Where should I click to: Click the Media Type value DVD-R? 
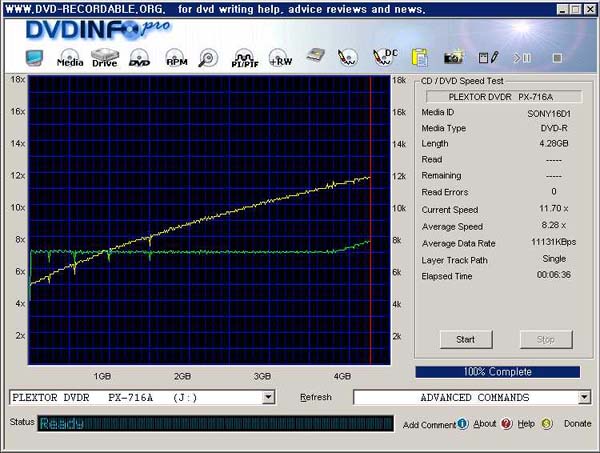point(554,128)
